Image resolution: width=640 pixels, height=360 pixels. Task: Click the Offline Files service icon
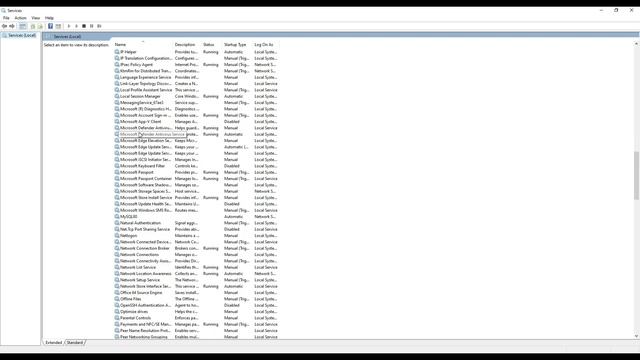click(117, 299)
